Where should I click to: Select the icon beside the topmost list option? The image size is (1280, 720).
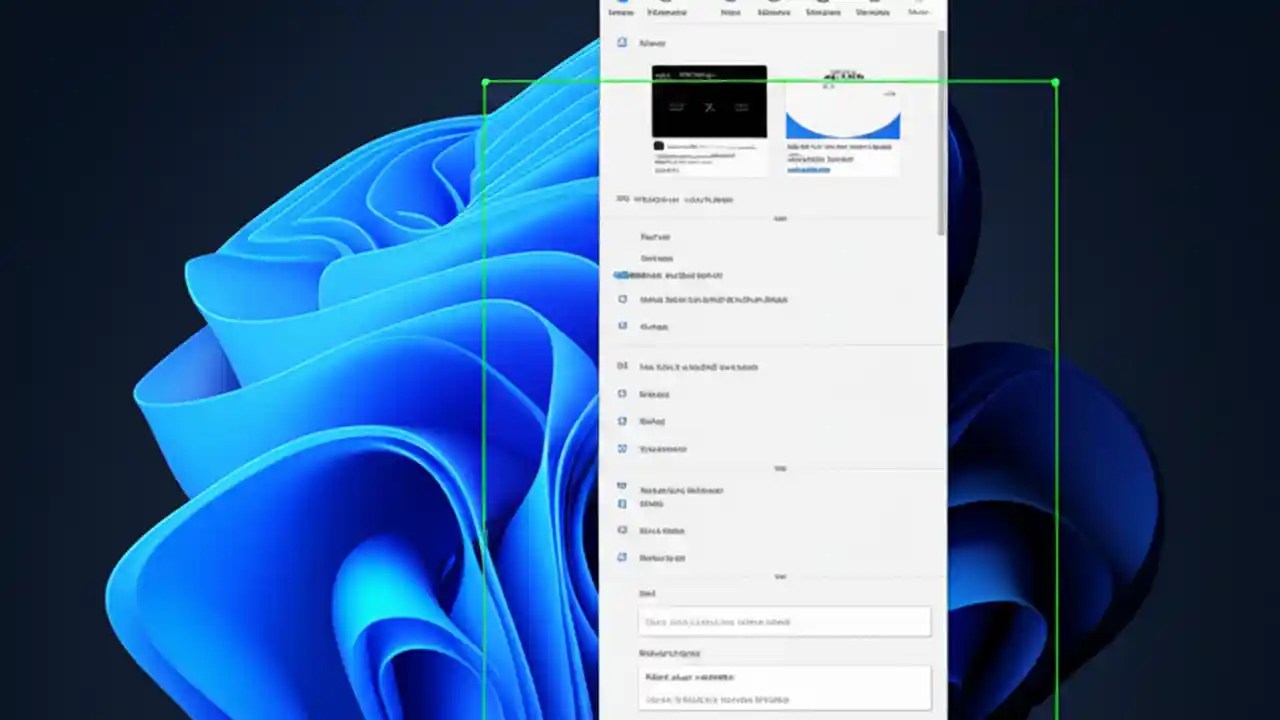[622, 237]
